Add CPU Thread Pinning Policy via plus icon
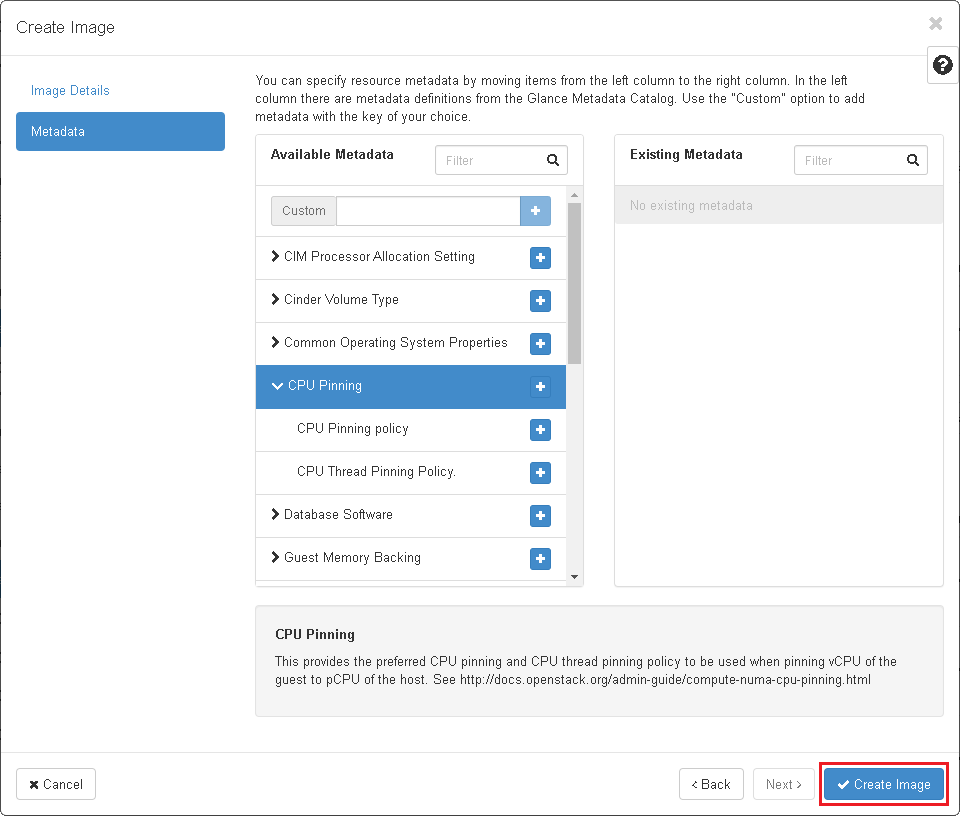This screenshot has width=960, height=816. pyautogui.click(x=540, y=473)
